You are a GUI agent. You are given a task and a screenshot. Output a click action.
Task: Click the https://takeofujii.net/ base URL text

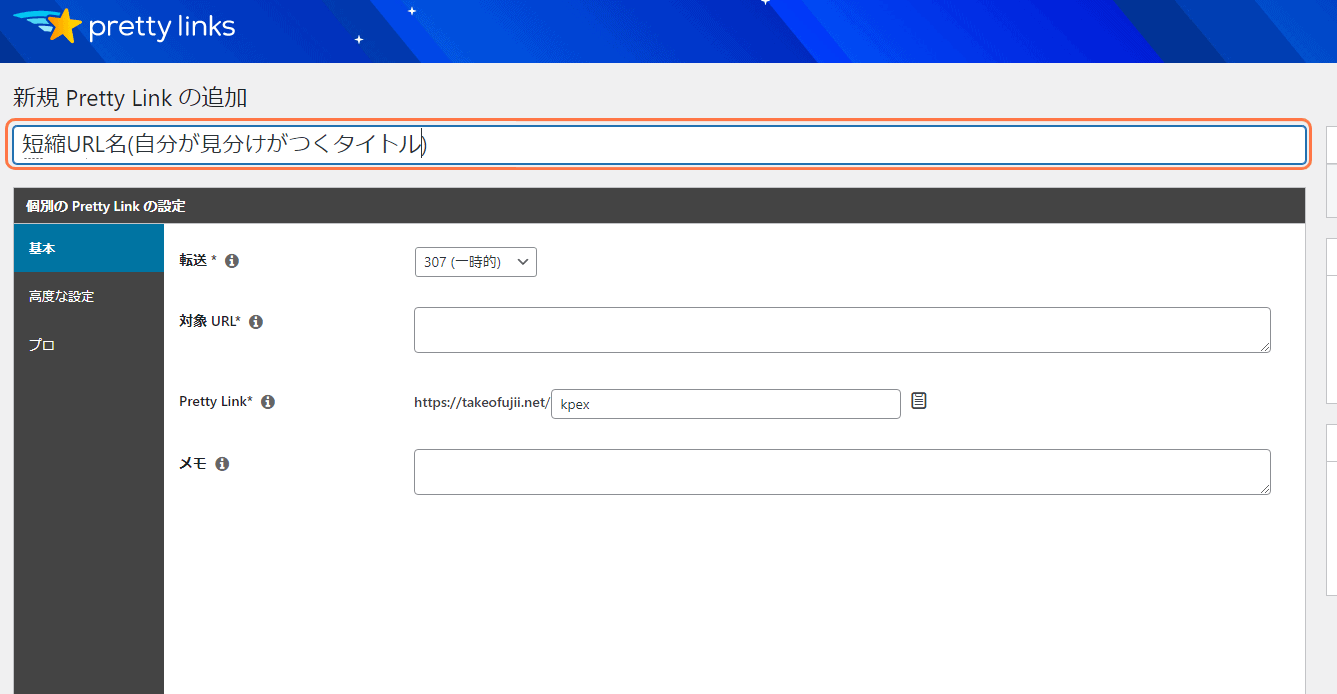(480, 401)
